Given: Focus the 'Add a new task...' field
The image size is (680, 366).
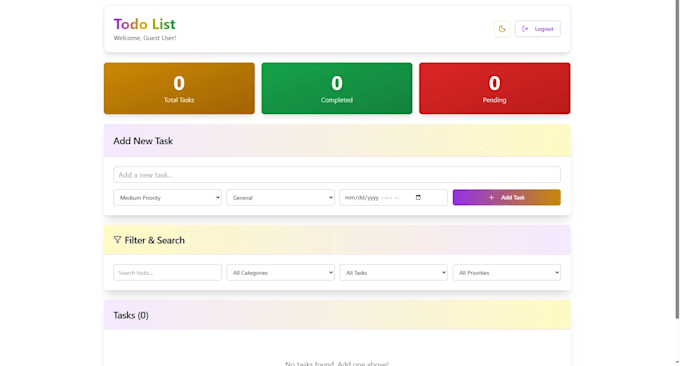Looking at the screenshot, I should pos(337,175).
